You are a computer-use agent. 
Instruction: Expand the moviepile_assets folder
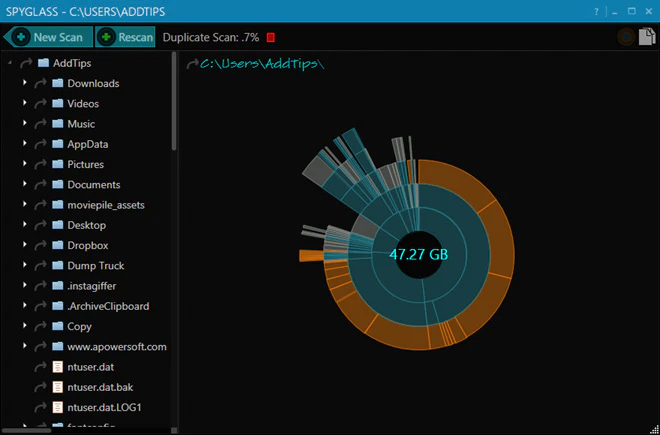[x=25, y=204]
